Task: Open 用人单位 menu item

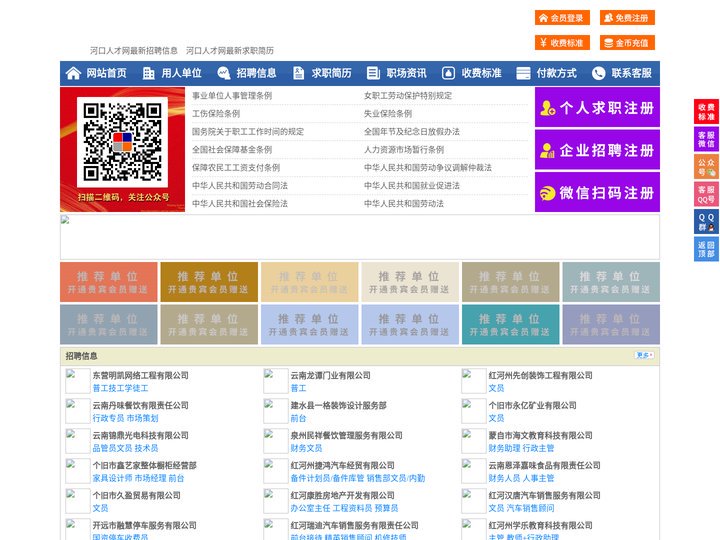Action: [x=181, y=73]
